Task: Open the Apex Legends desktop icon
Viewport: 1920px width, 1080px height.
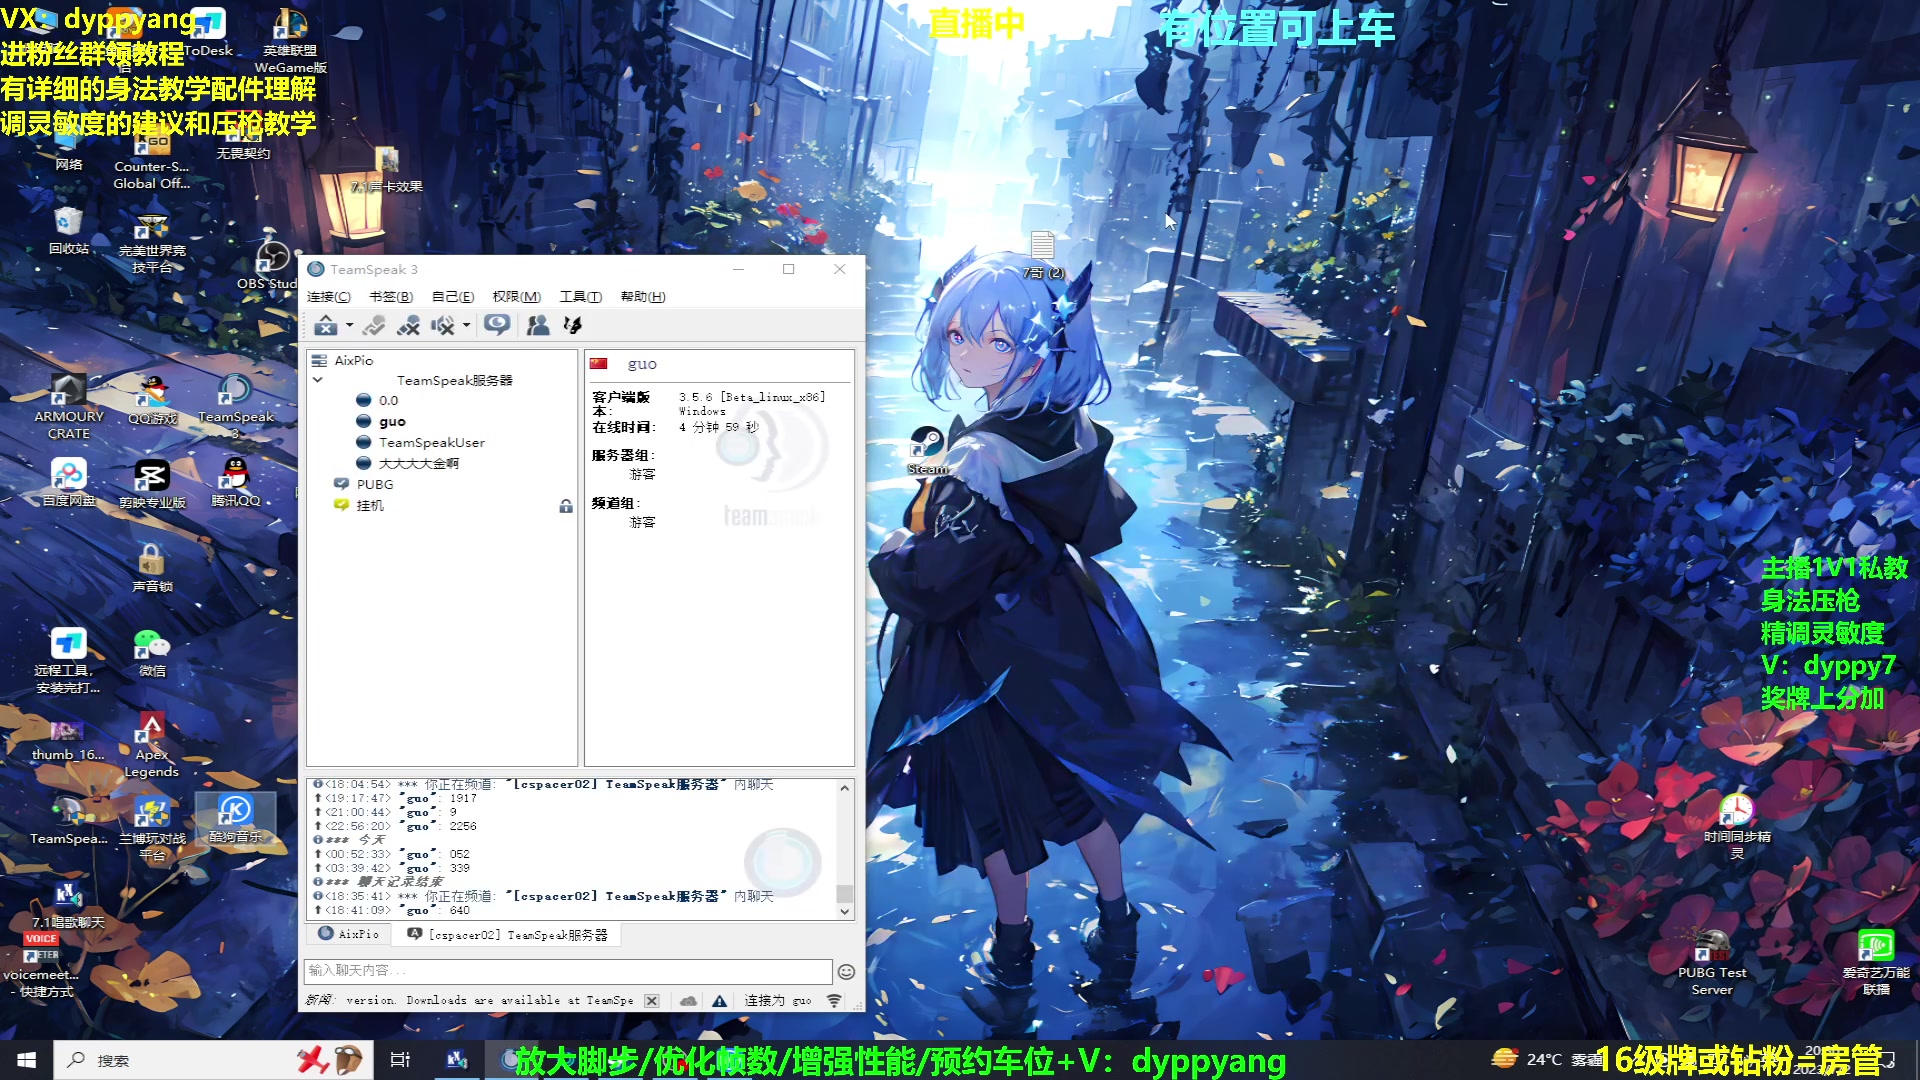Action: (152, 745)
